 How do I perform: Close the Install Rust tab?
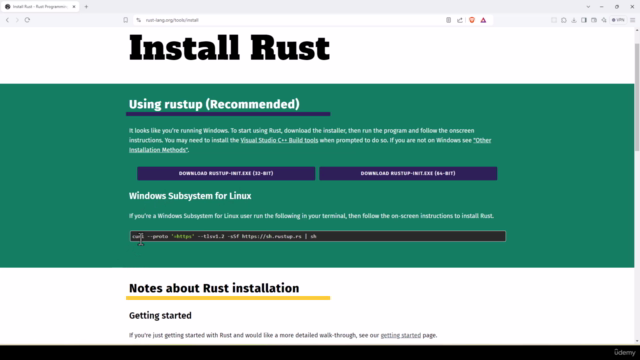[74, 7]
